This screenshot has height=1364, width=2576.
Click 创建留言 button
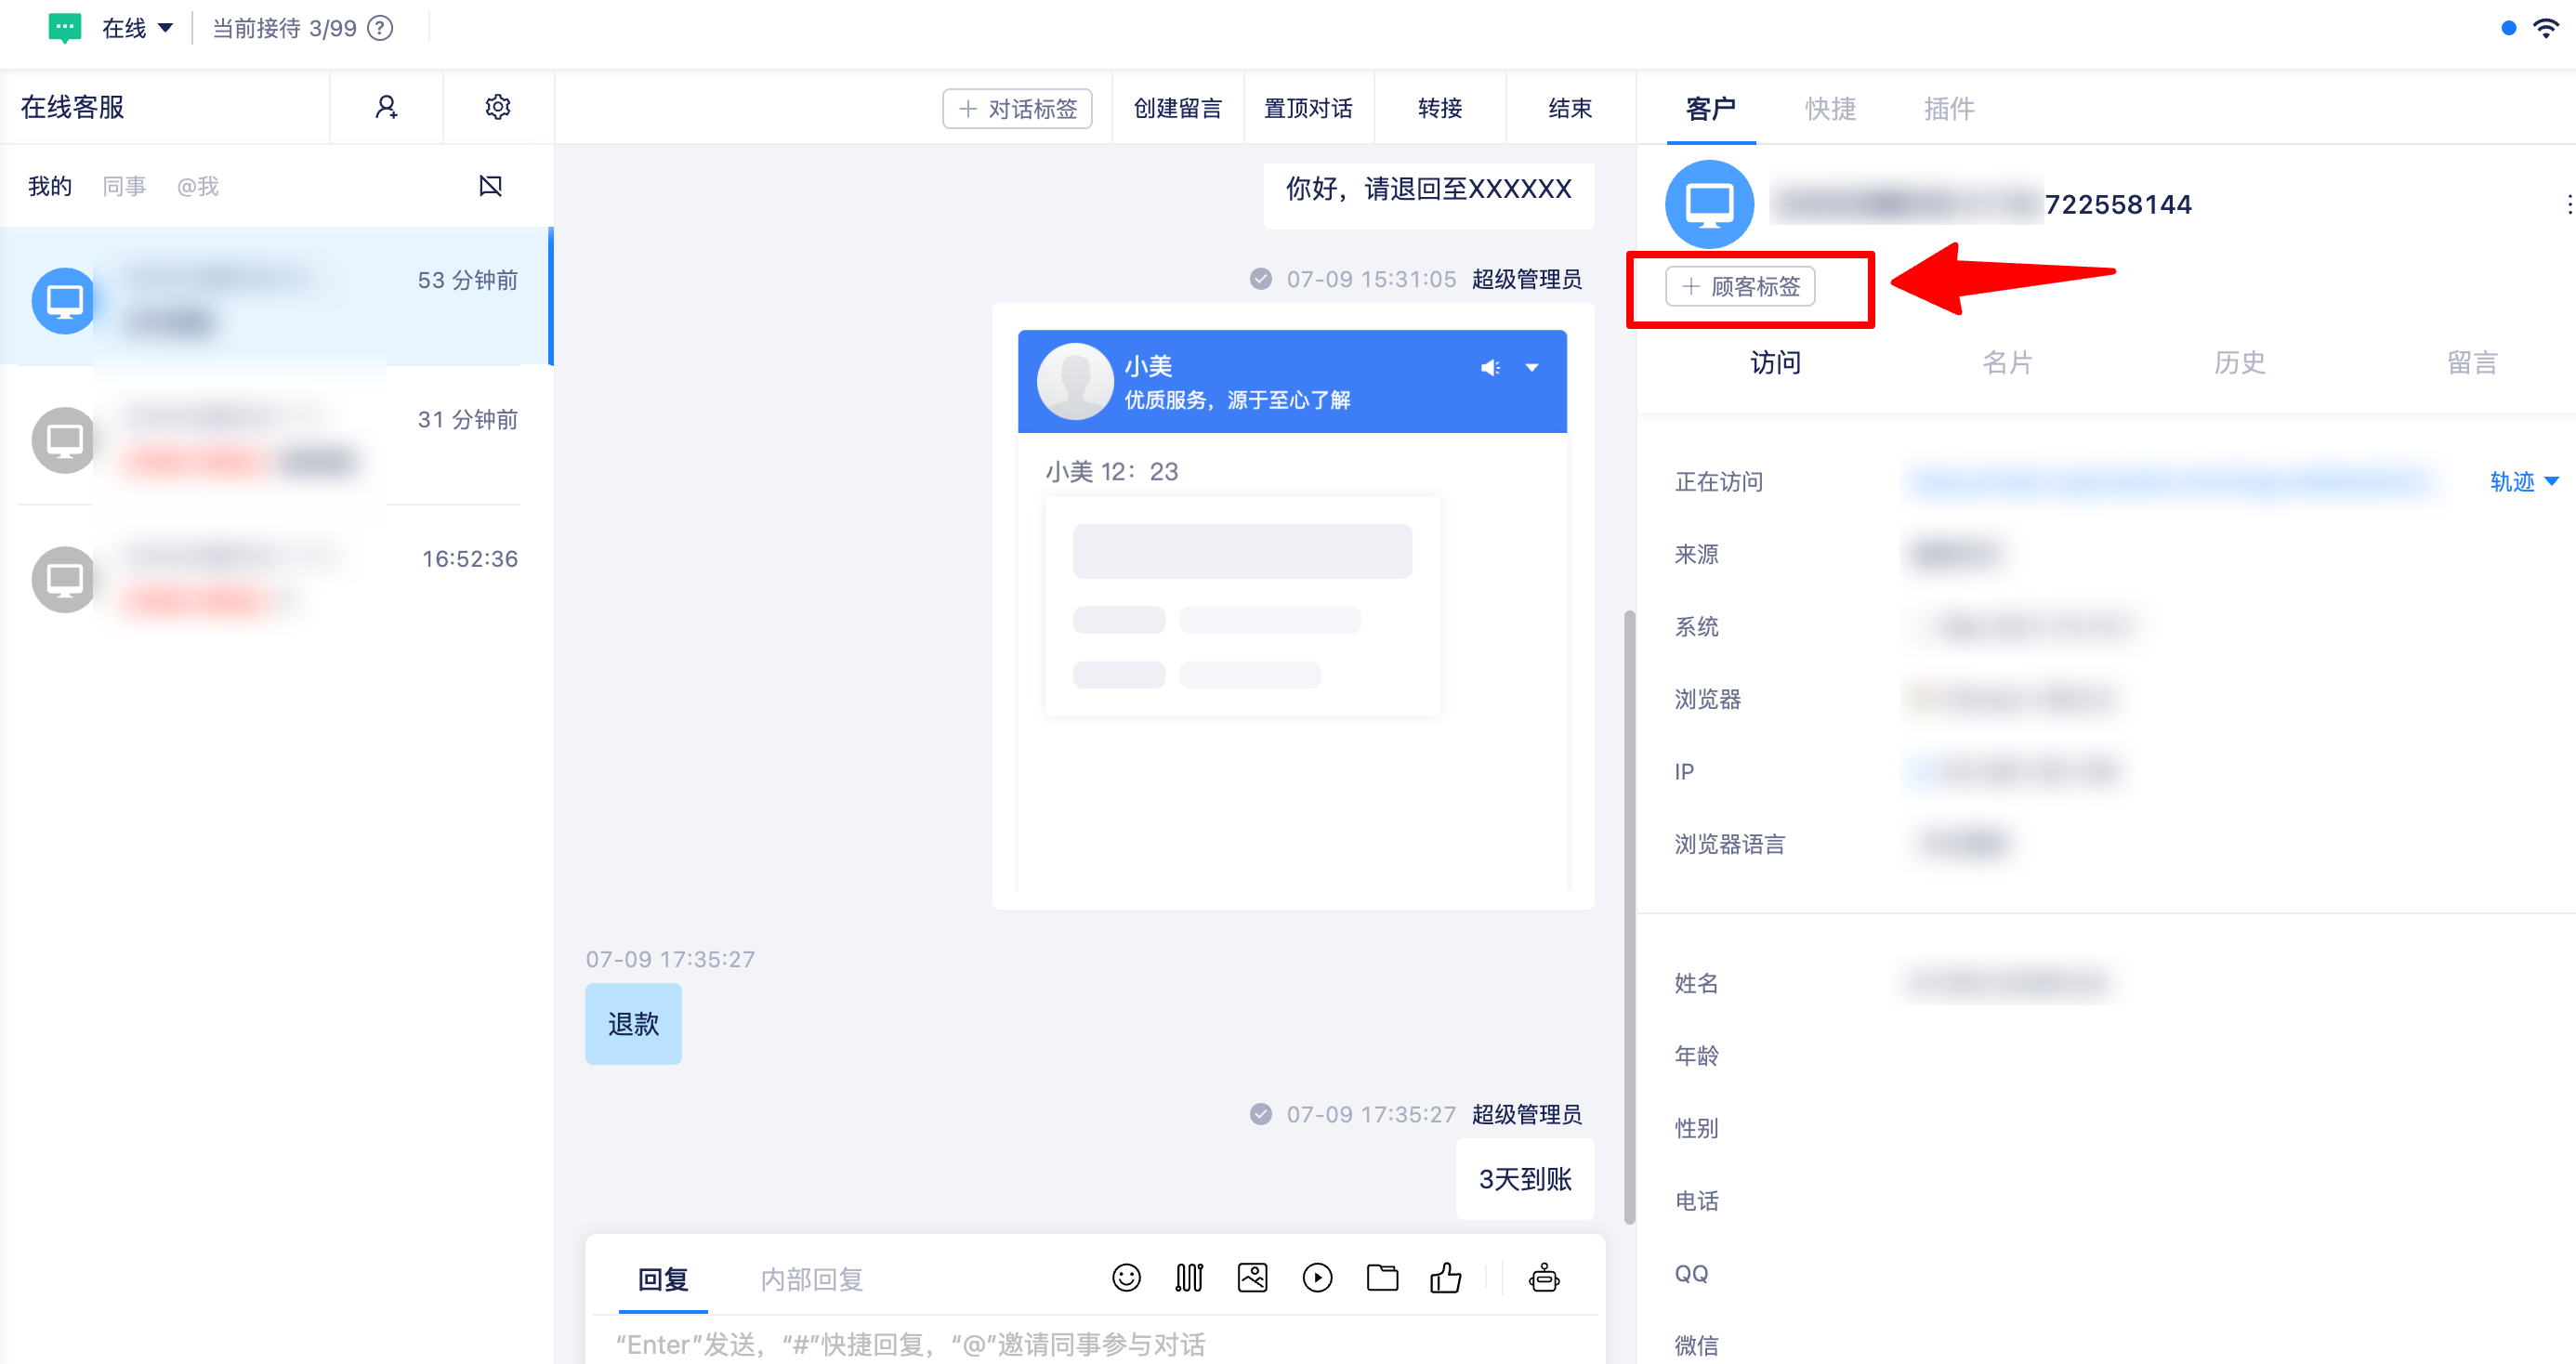point(1177,108)
